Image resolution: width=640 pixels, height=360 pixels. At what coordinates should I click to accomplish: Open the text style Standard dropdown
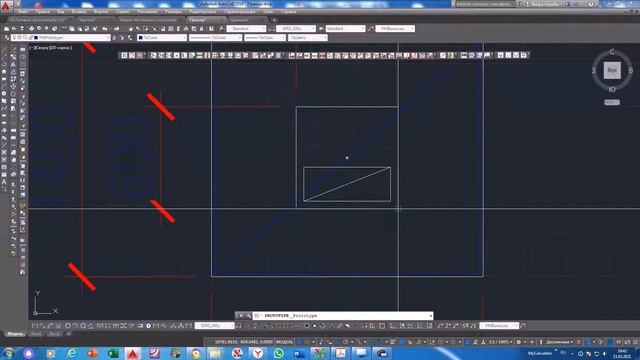[246, 29]
